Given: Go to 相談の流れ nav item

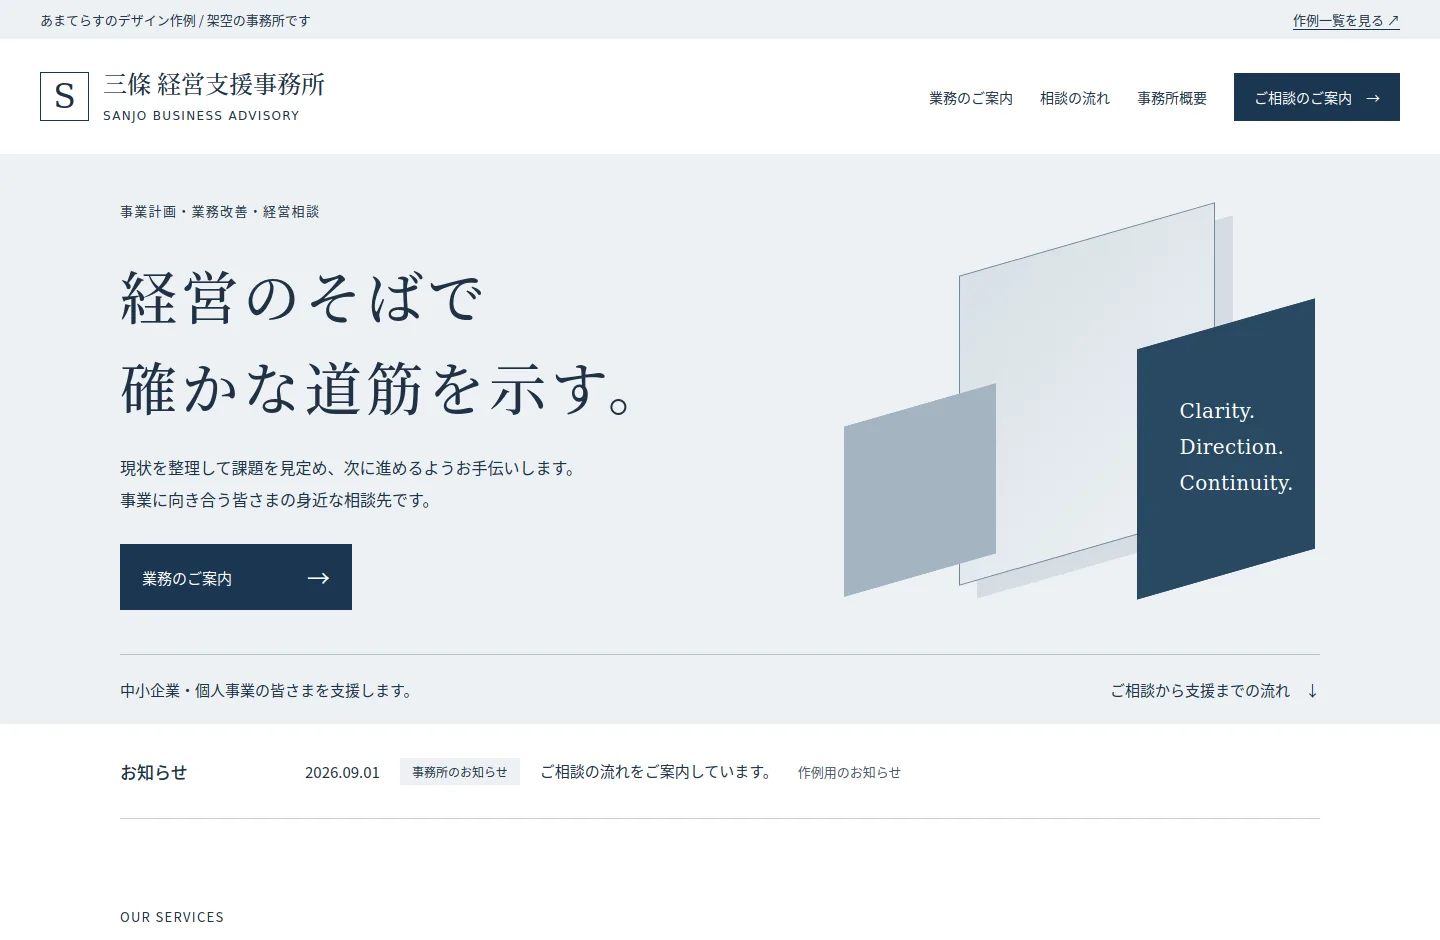Looking at the screenshot, I should point(1075,98).
